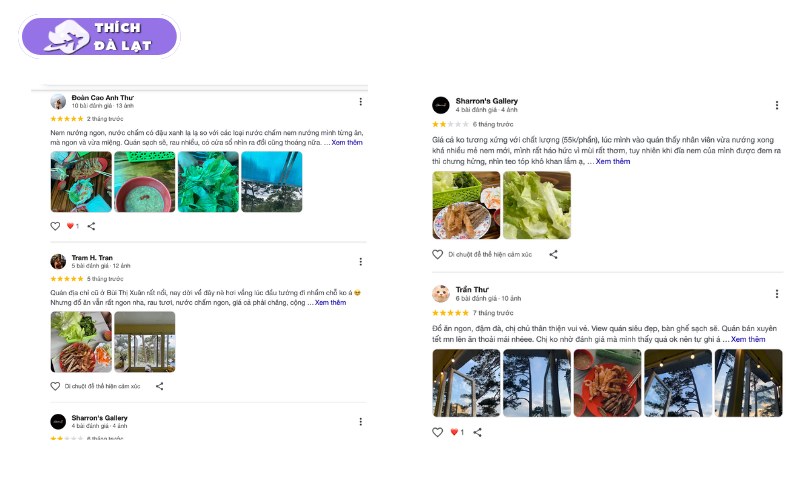Image resolution: width=800 pixels, height=500 pixels.
Task: Toggle the heart reaction on Trần Thư's review
Action: click(x=437, y=432)
